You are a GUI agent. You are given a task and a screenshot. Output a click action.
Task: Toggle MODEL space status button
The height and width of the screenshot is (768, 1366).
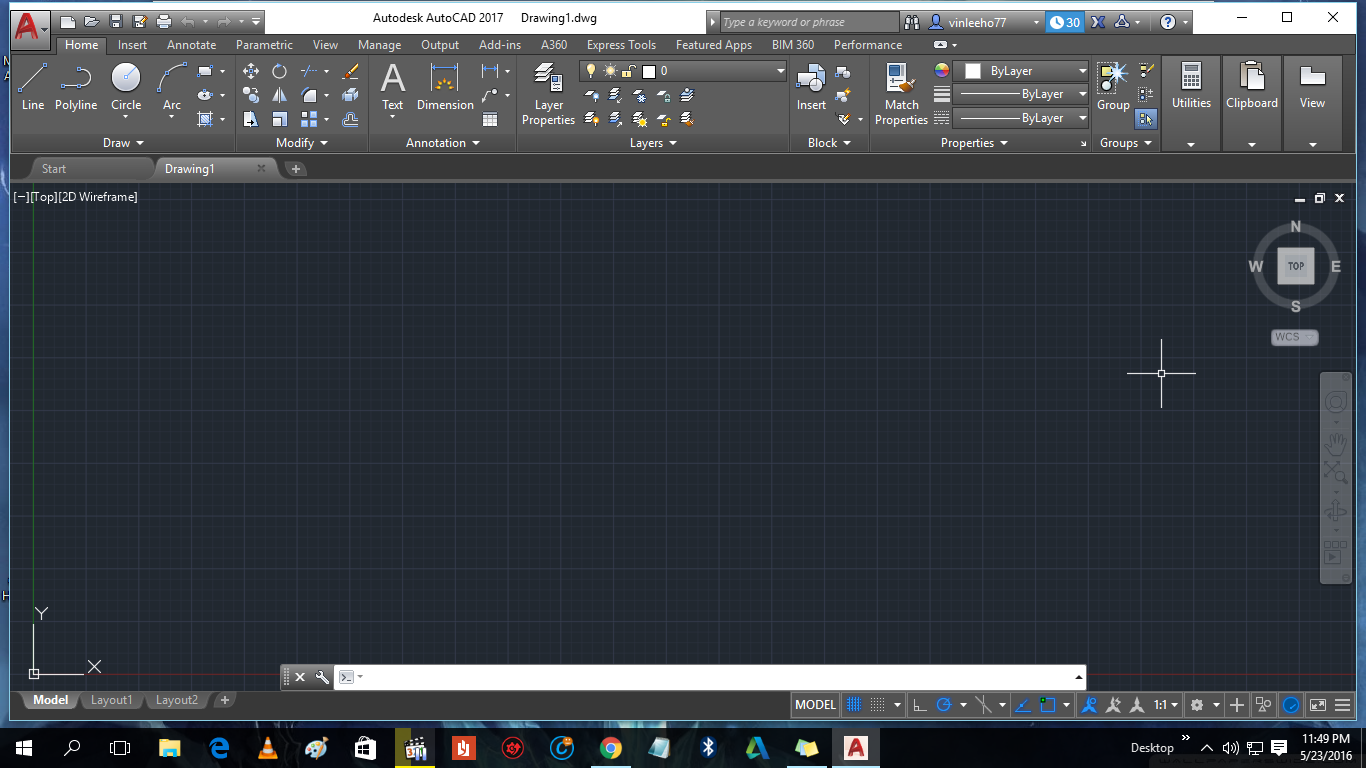815,705
